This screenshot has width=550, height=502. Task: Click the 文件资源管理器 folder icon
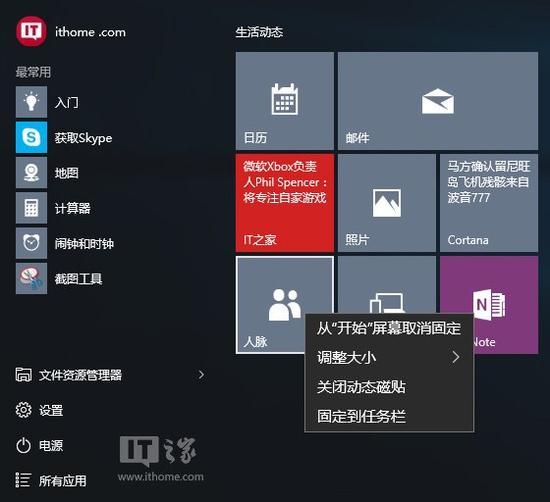[x=24, y=375]
